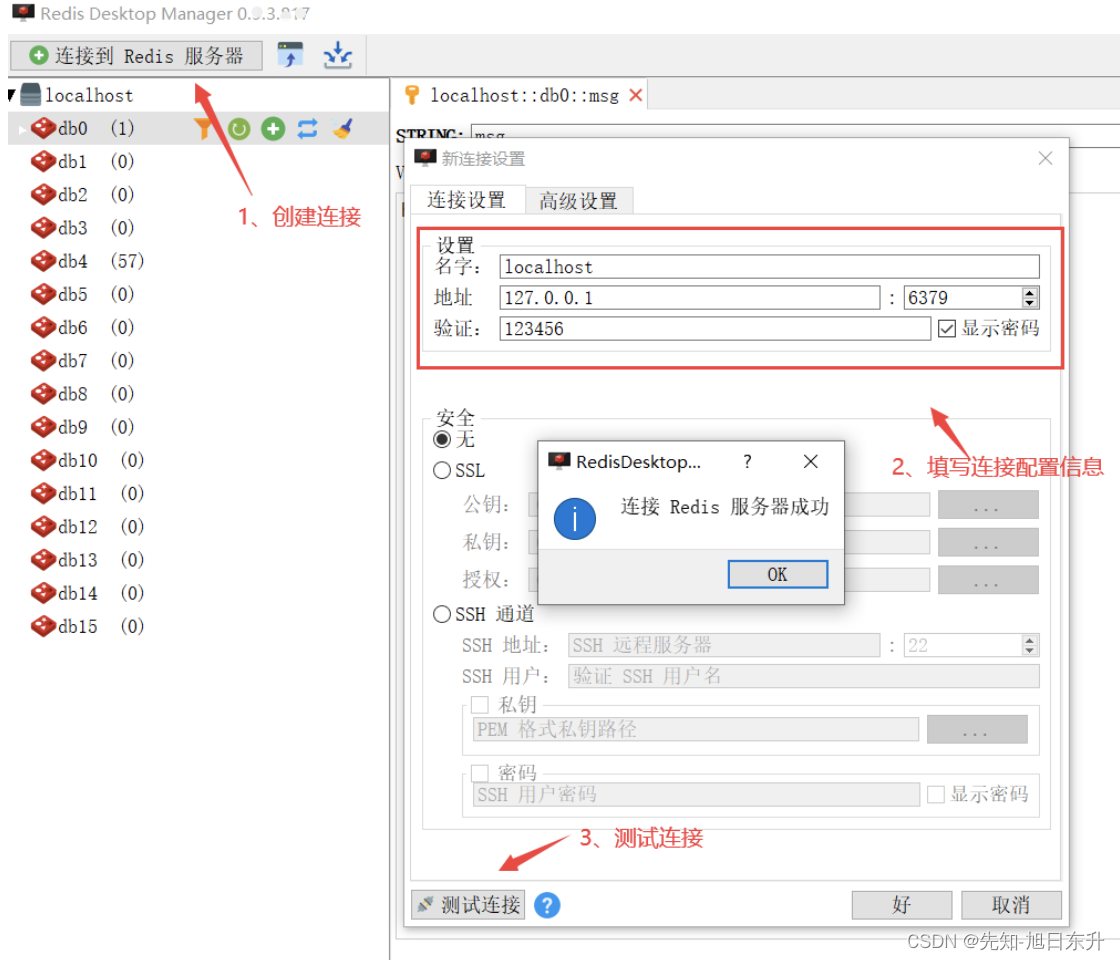Select the SSL security radio option
This screenshot has height=960, width=1120.
442,470
